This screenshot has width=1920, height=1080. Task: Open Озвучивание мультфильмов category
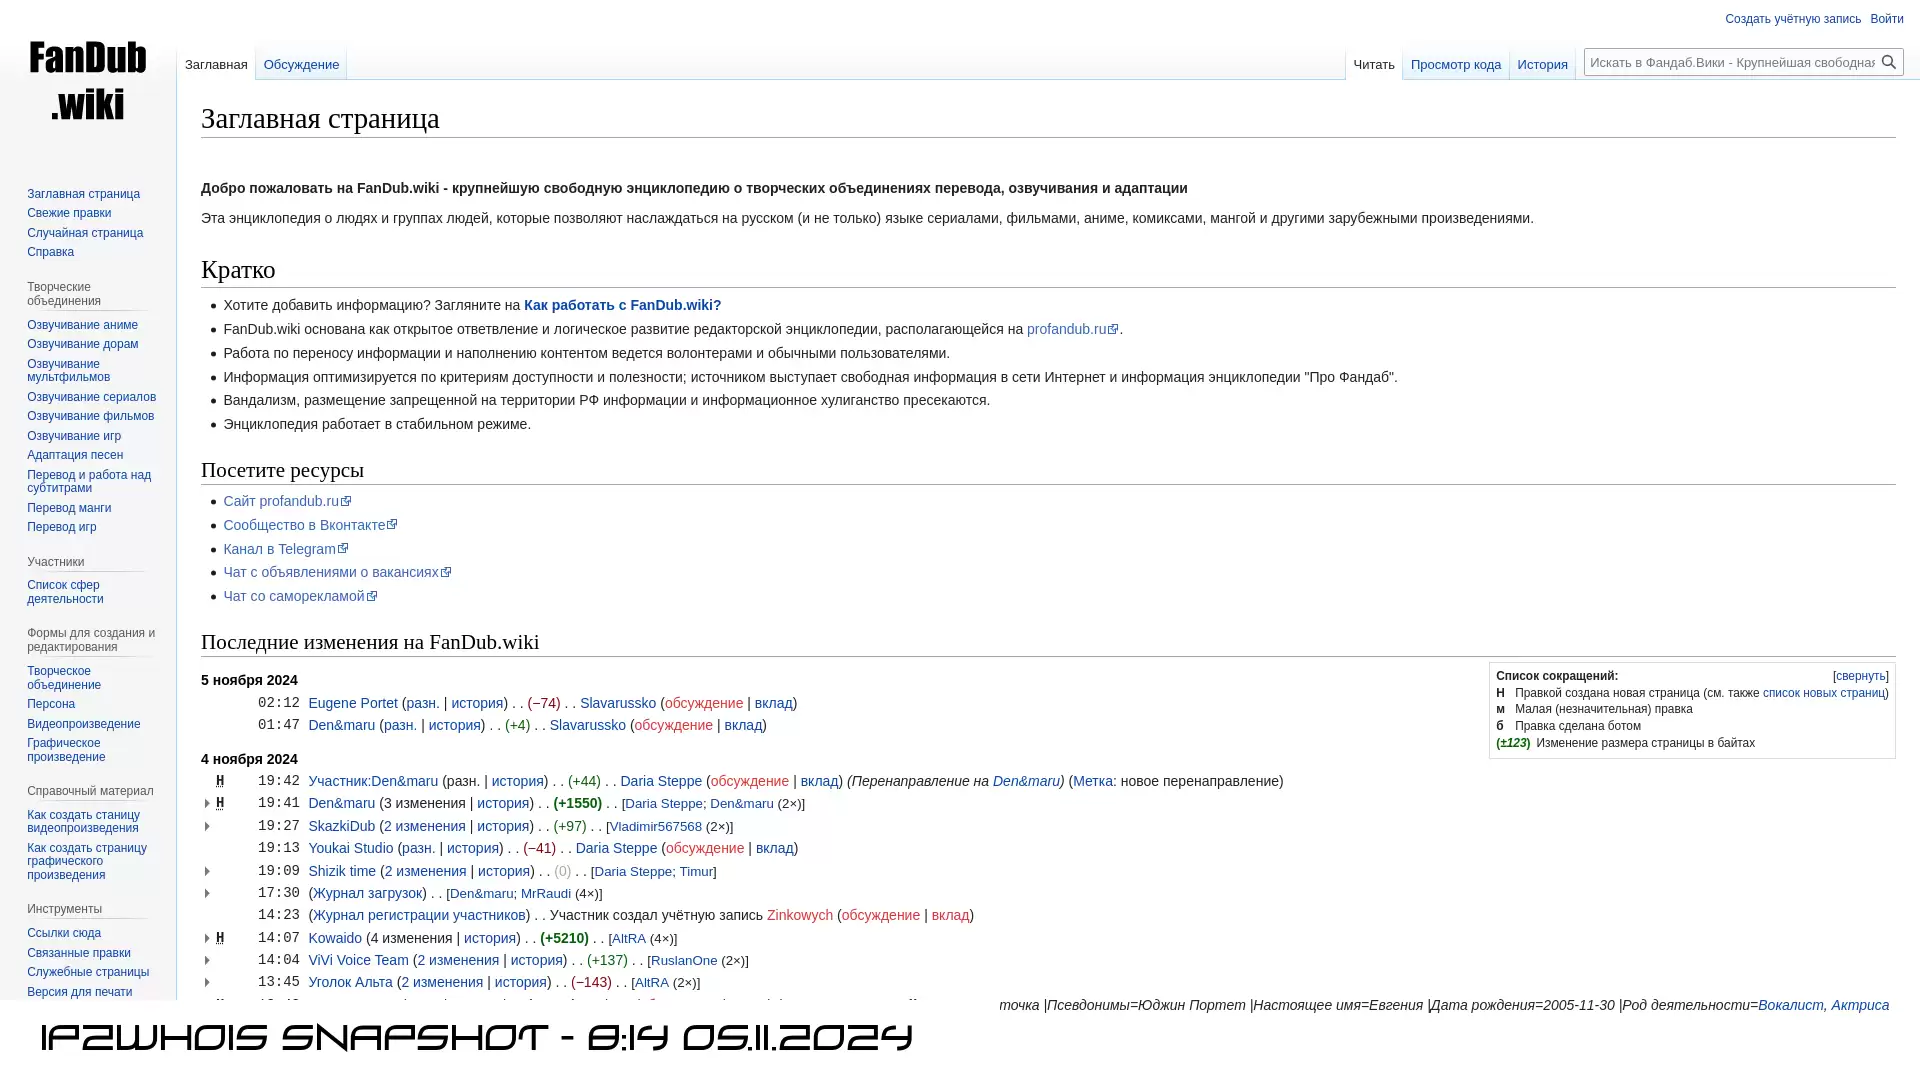(x=68, y=371)
